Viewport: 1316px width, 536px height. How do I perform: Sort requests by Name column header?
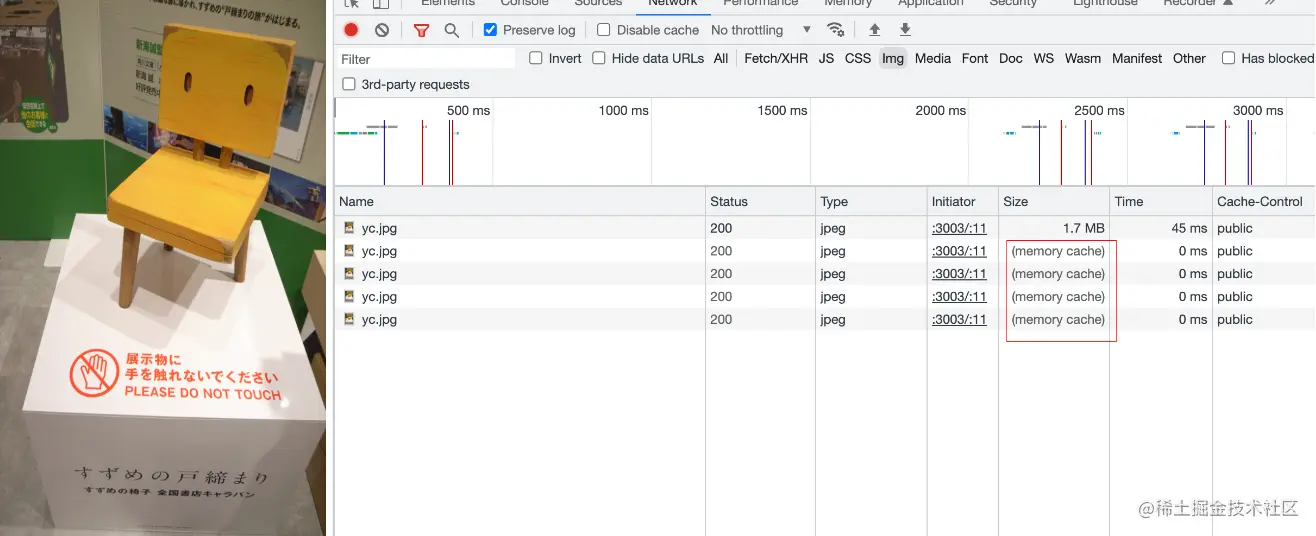coord(520,201)
